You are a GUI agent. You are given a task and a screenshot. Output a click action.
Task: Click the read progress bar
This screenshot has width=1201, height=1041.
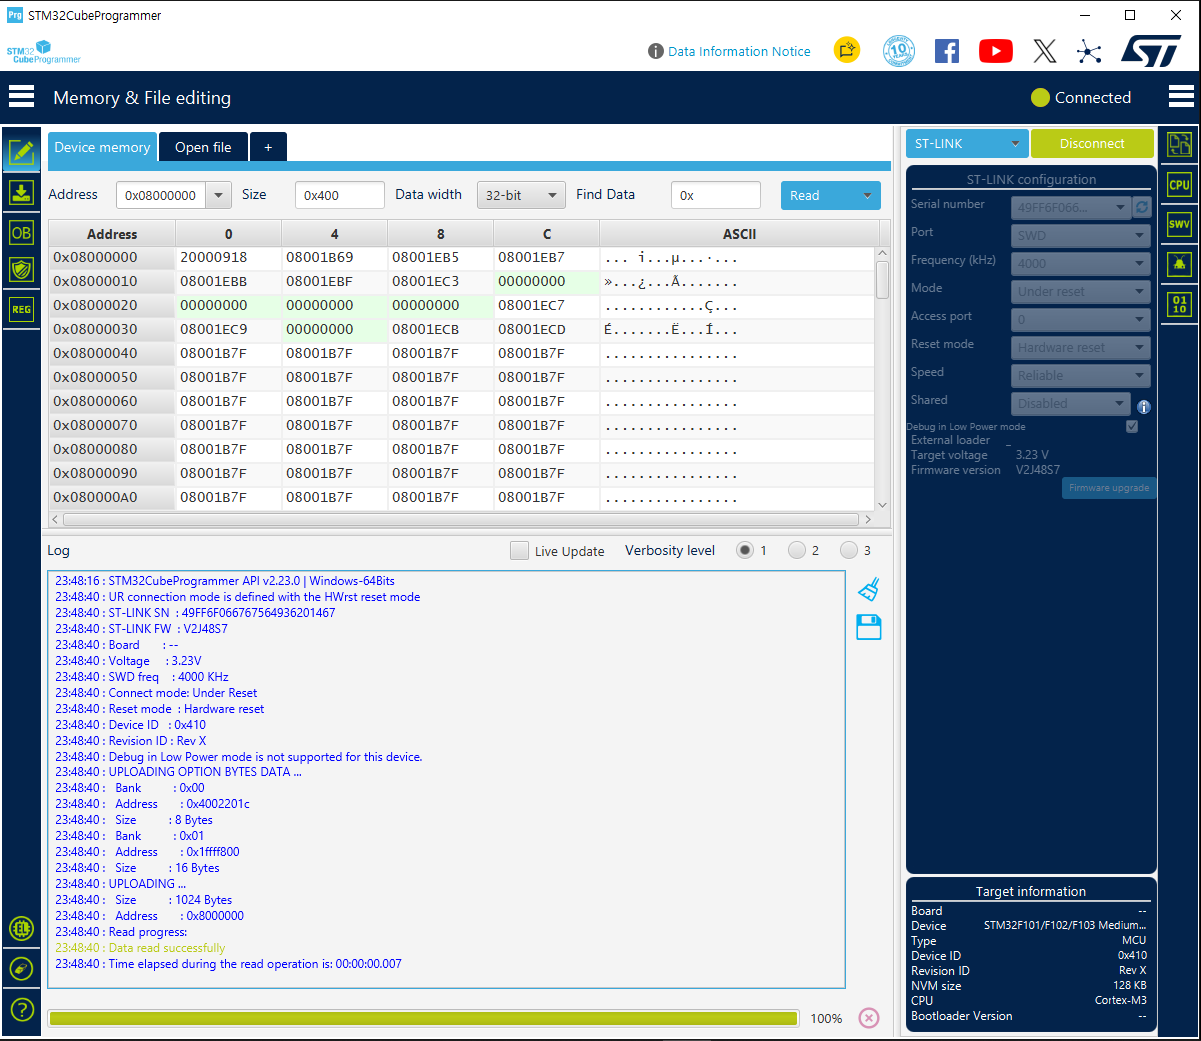423,1018
